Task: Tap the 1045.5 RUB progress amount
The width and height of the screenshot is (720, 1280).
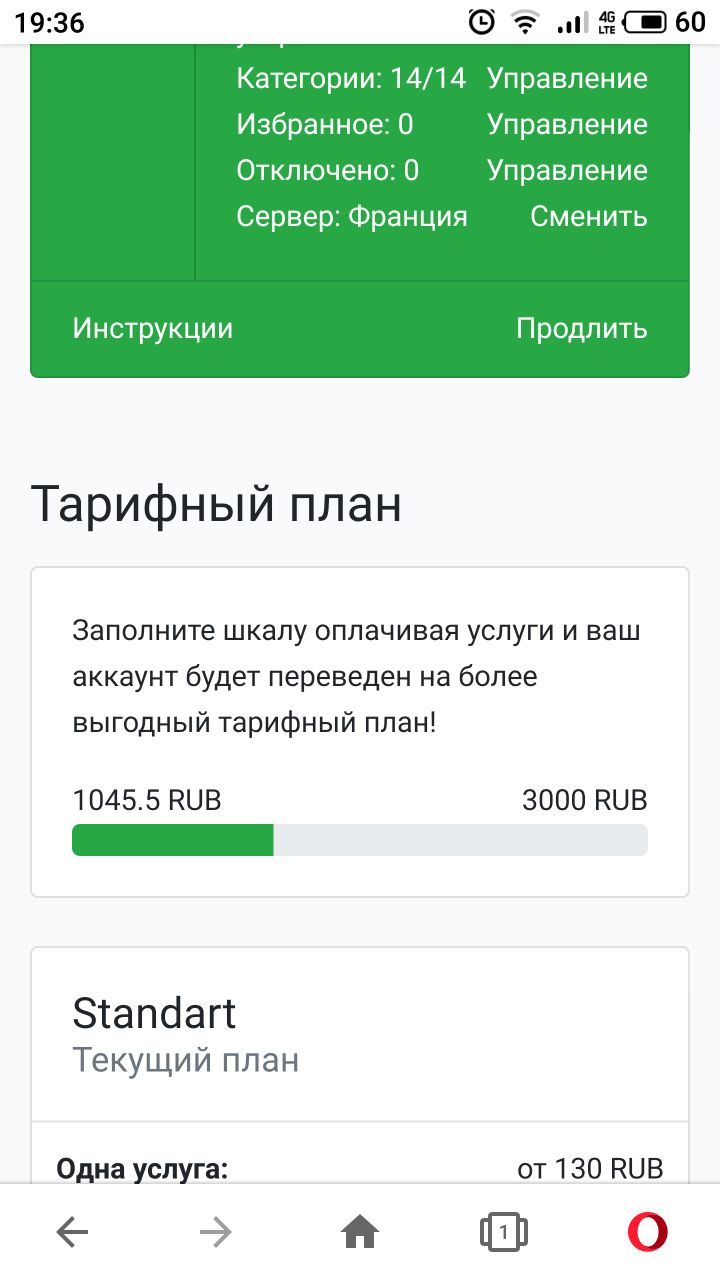Action: pos(147,801)
